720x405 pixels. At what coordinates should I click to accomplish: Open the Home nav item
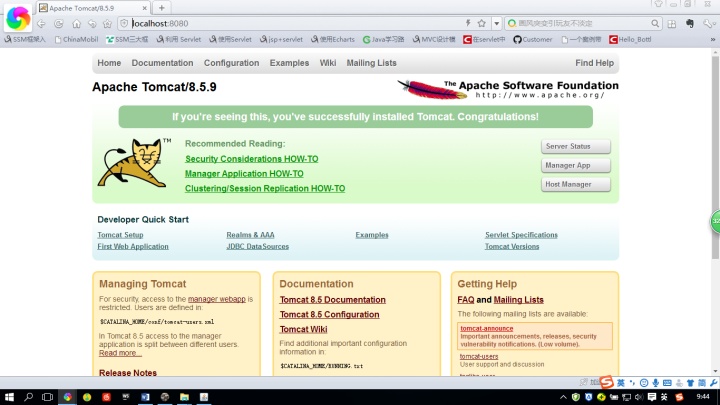pos(109,63)
